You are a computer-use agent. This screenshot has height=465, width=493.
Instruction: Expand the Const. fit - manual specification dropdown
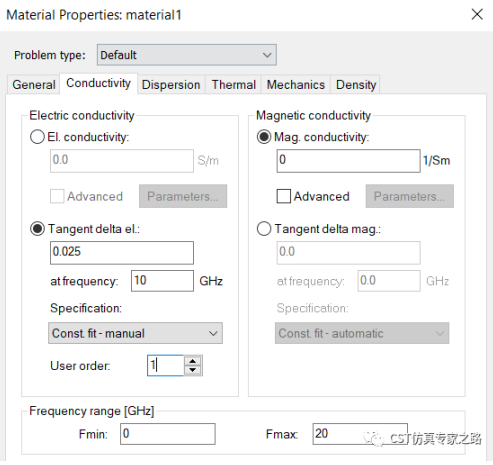click(x=135, y=333)
